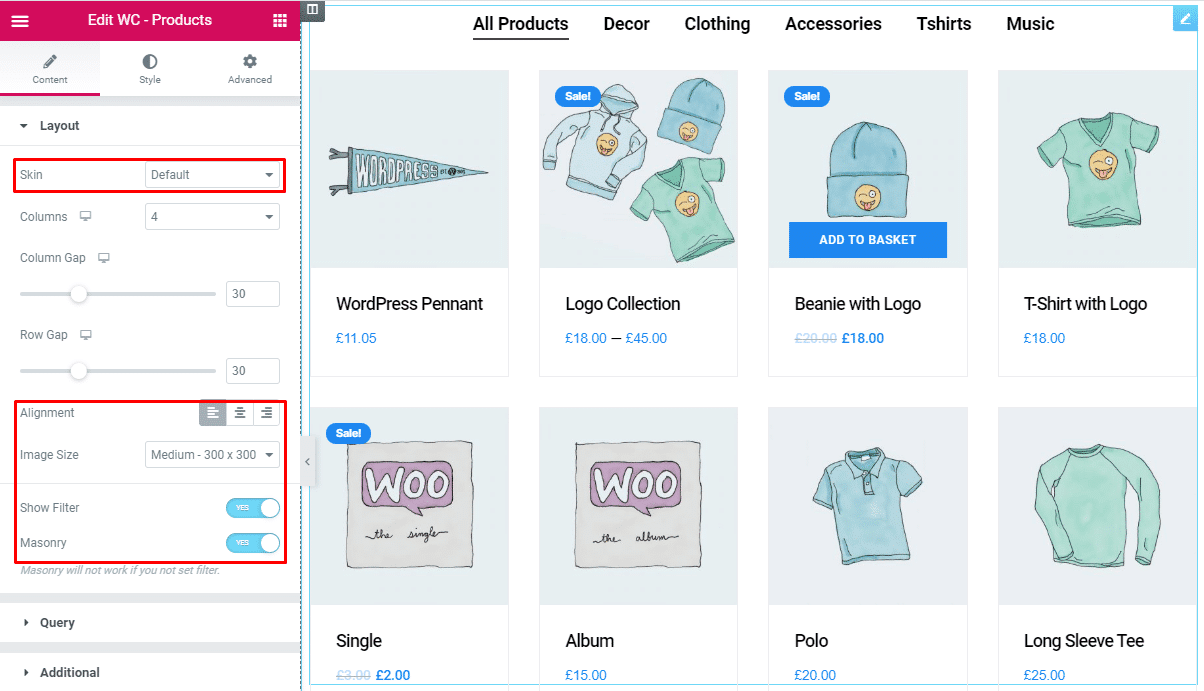
Task: Click the Row Gap responsive device icon
Action: click(86, 335)
